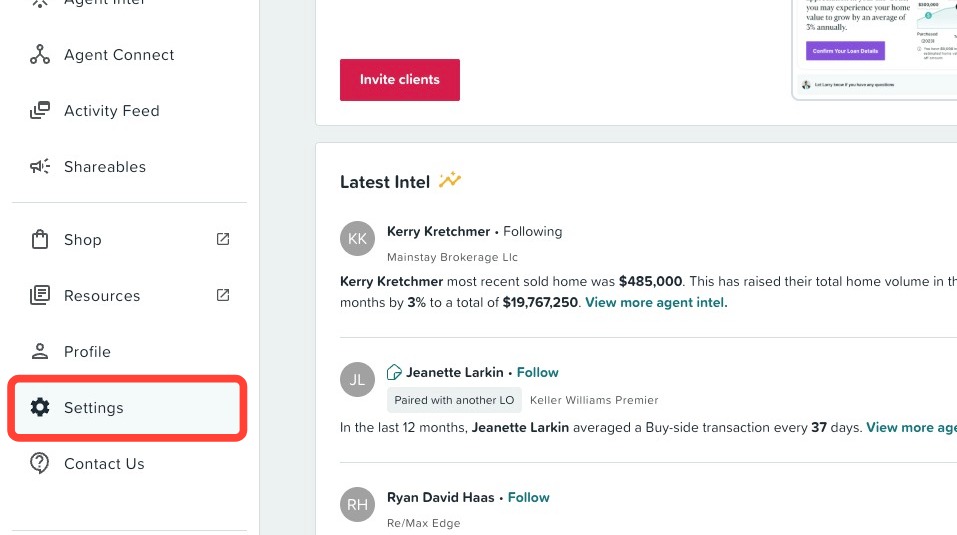Viewport: 957px width, 535px height.
Task: Select Settings in the sidebar
Action: click(x=128, y=408)
